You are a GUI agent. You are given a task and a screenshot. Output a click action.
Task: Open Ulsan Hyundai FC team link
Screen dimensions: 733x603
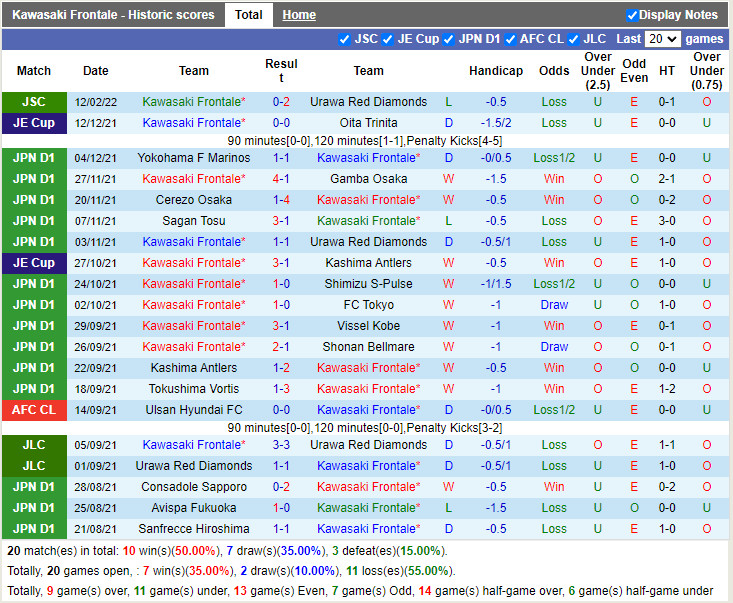194,410
